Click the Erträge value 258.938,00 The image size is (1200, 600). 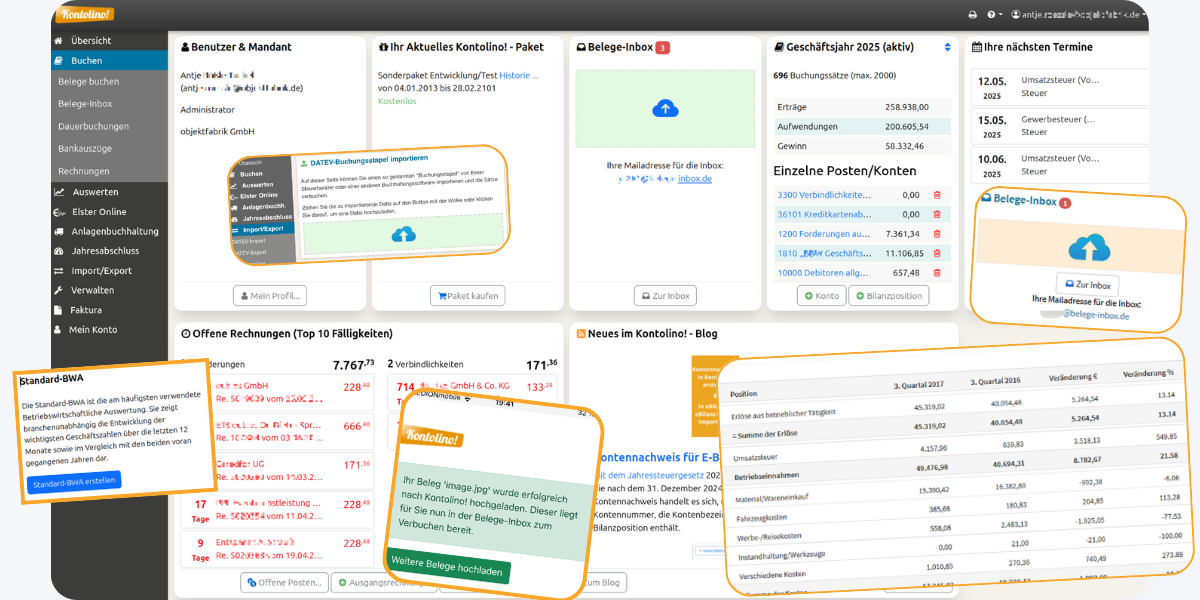(907, 107)
